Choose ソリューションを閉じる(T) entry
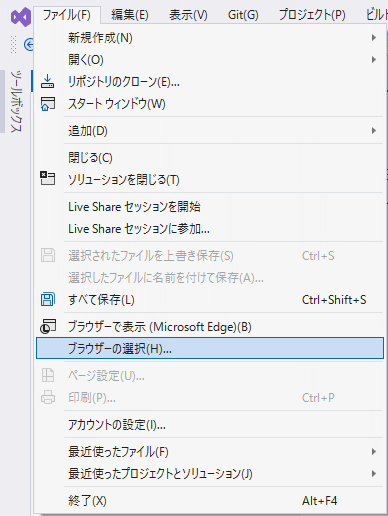Screen dimensions: 388x516 pos(210,180)
